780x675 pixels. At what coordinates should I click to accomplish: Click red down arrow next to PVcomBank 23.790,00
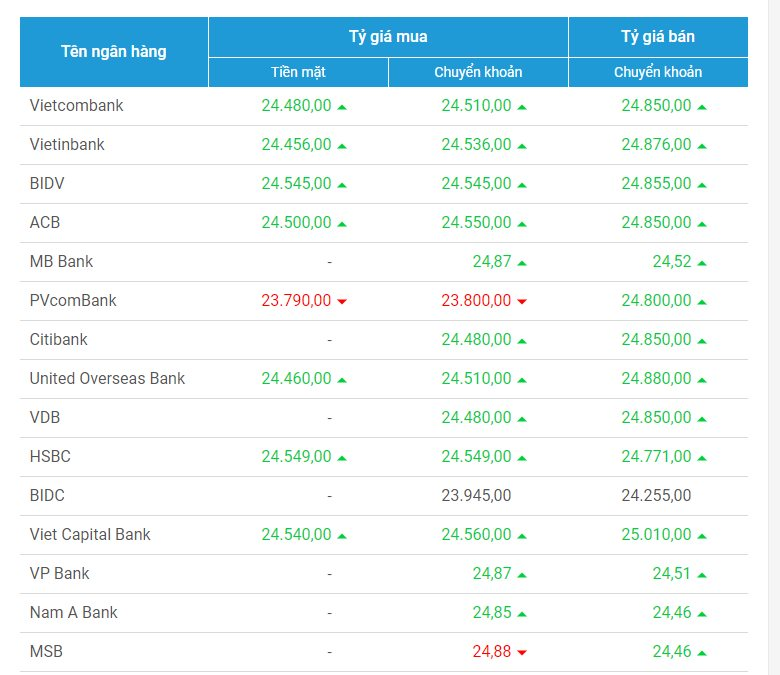click(x=342, y=301)
